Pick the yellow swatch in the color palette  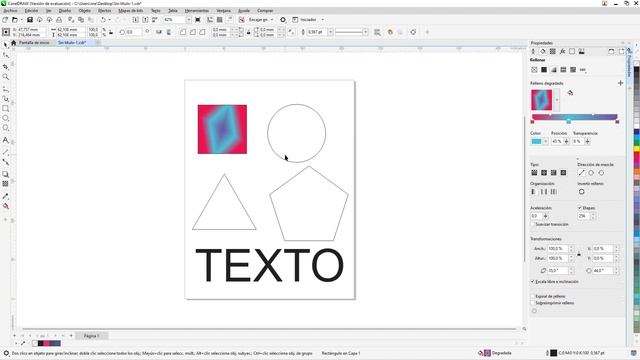(636, 149)
